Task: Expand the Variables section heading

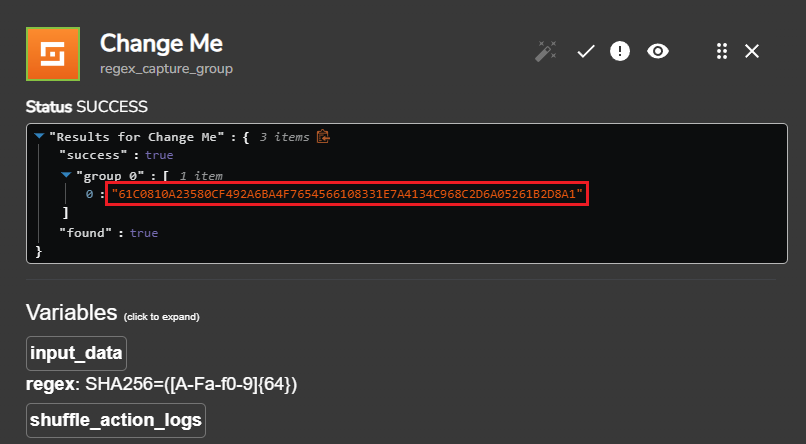Action: pyautogui.click(x=71, y=312)
